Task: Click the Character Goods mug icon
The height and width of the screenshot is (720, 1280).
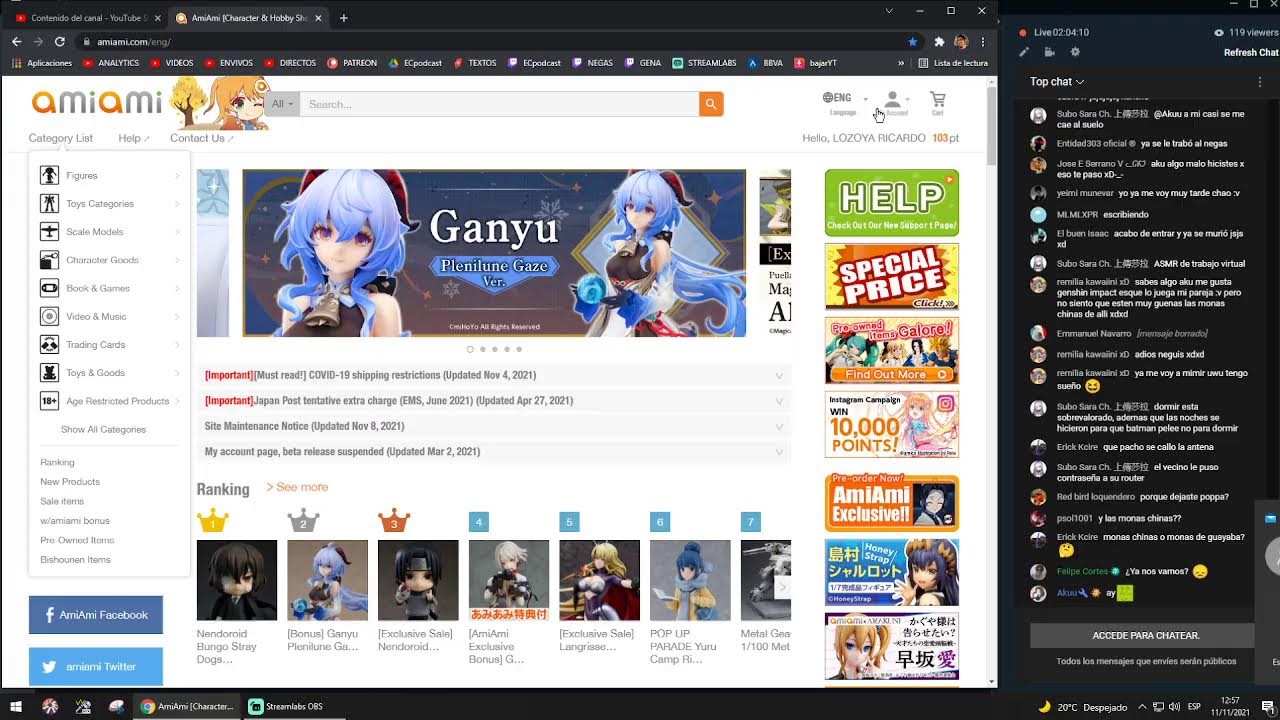Action: pos(49,260)
